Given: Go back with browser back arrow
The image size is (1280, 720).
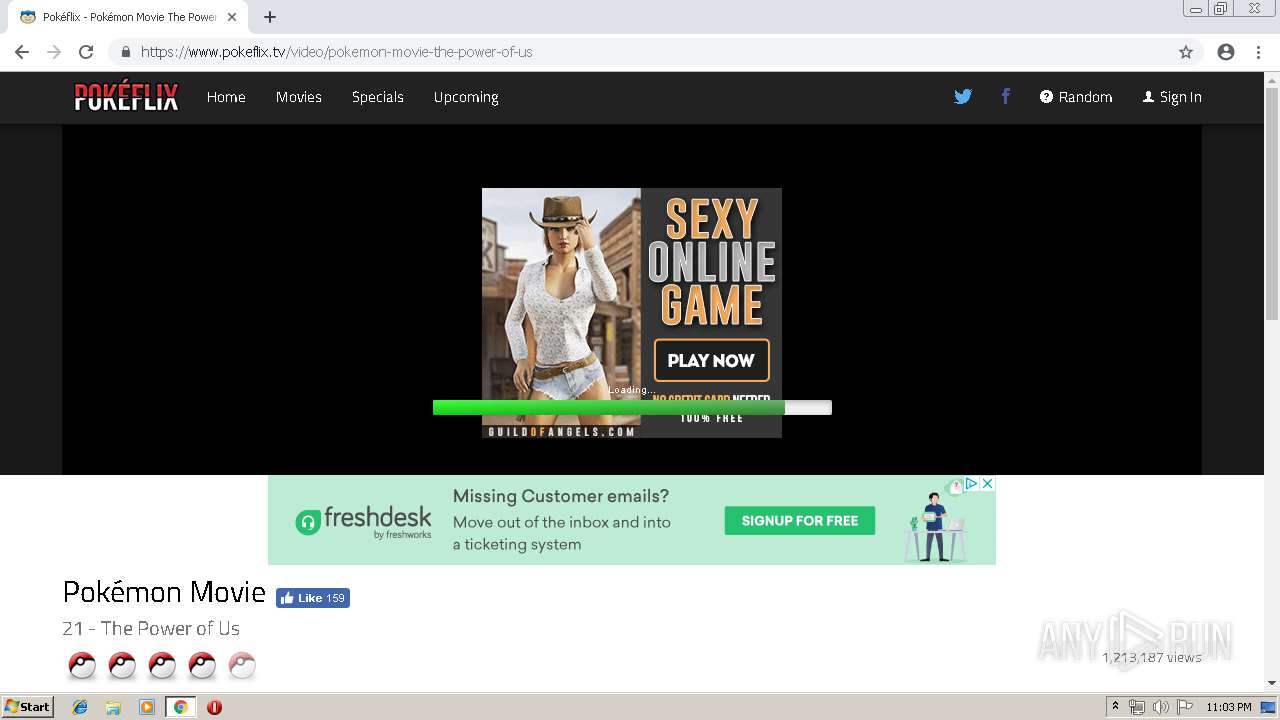Looking at the screenshot, I should point(22,52).
